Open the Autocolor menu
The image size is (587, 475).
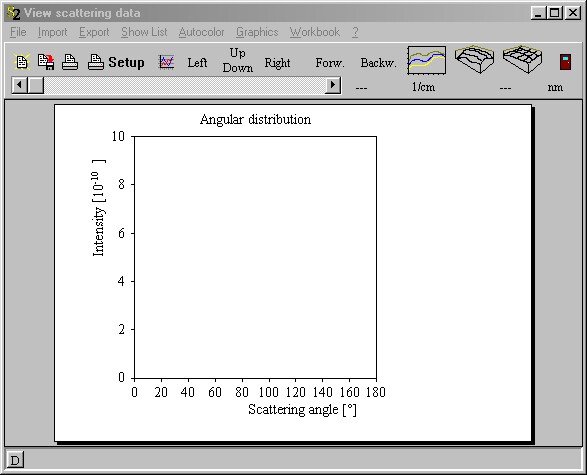coord(201,32)
